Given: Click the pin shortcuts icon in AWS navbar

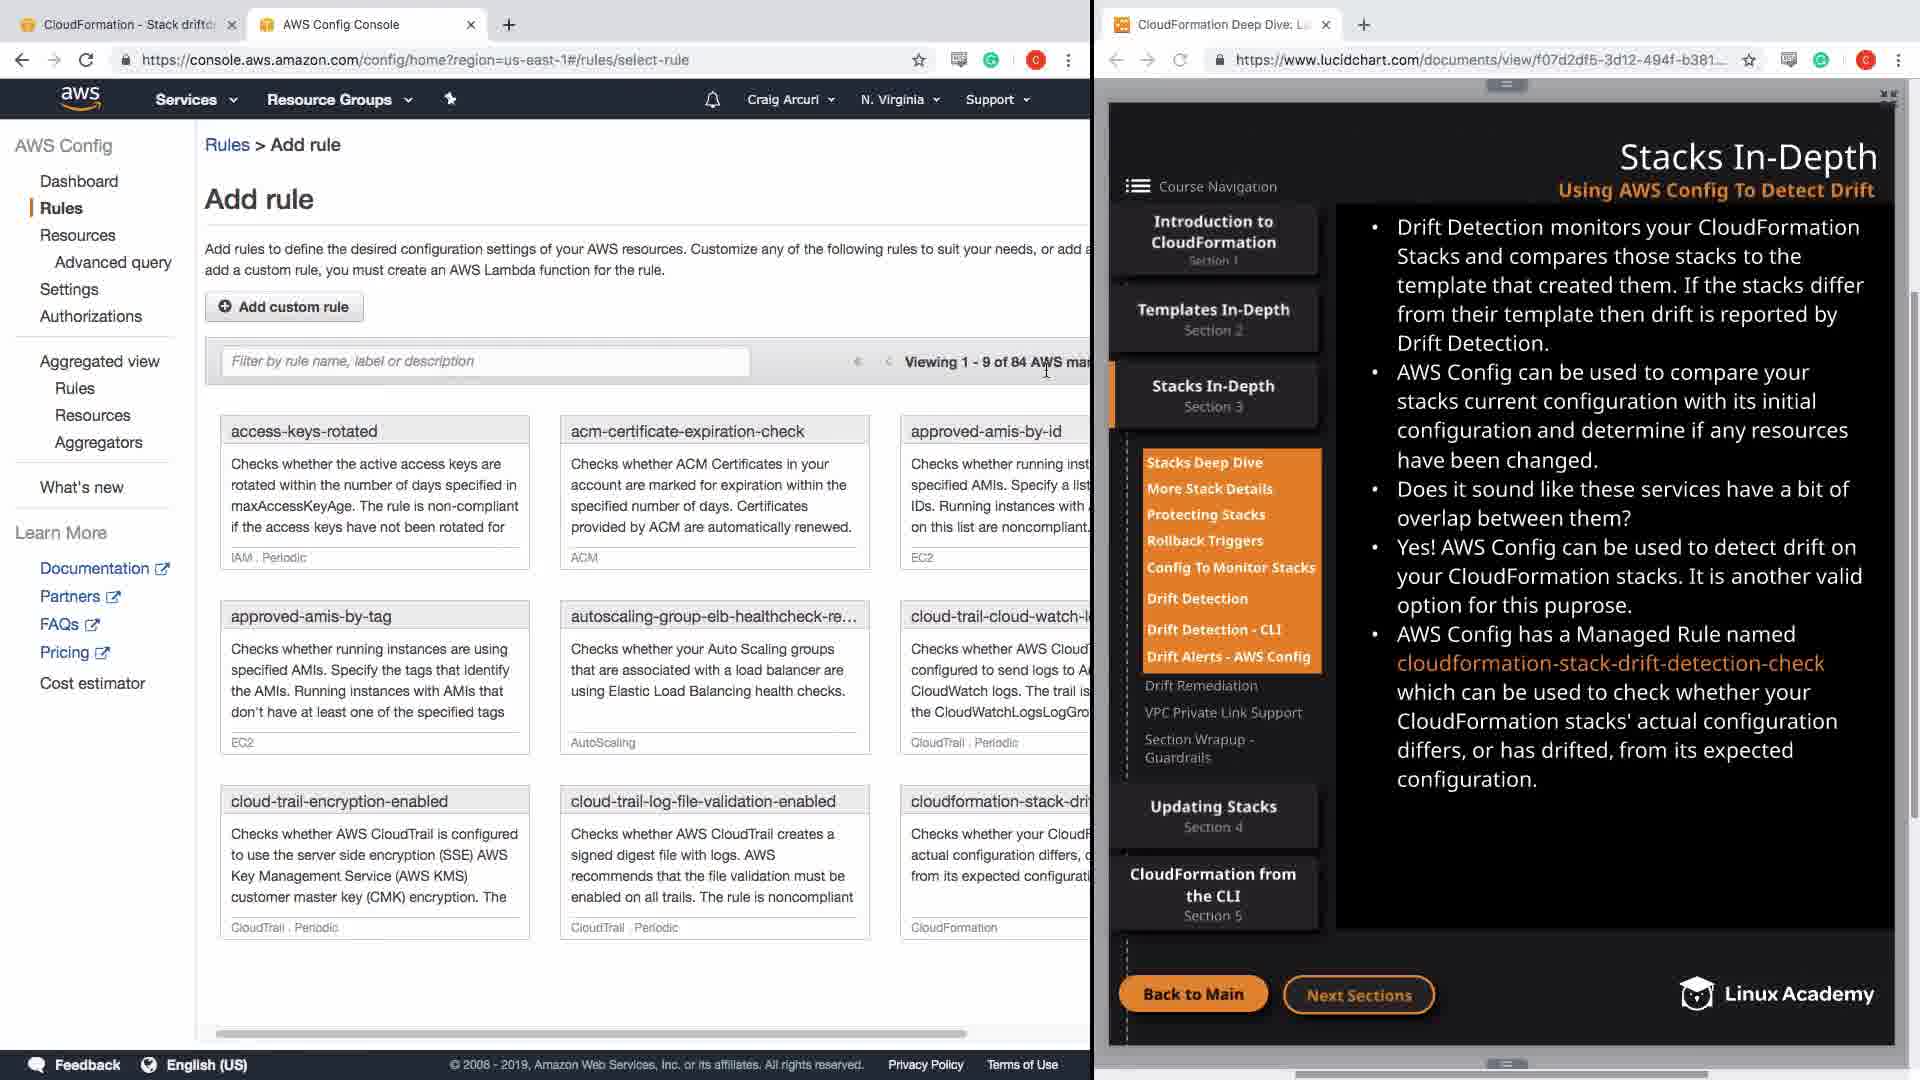Looking at the screenshot, I should (x=450, y=99).
